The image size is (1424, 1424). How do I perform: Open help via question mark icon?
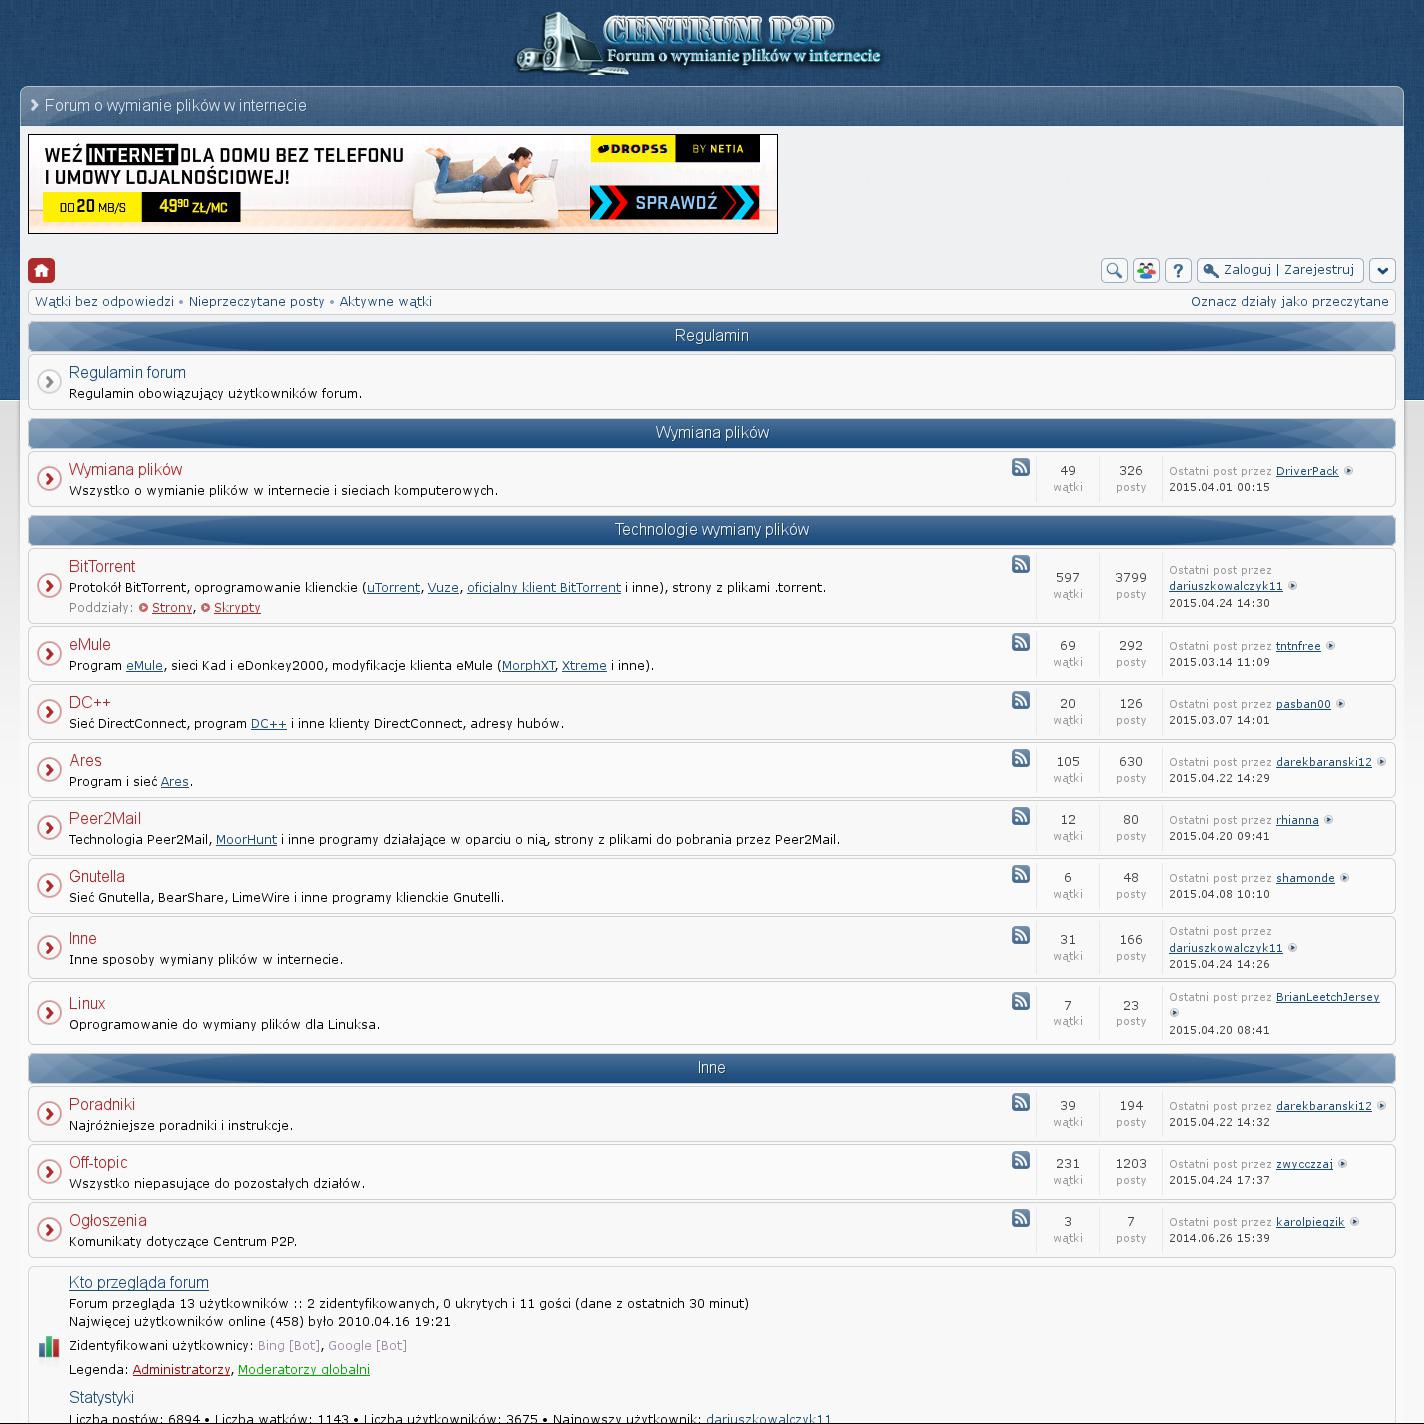tap(1178, 270)
